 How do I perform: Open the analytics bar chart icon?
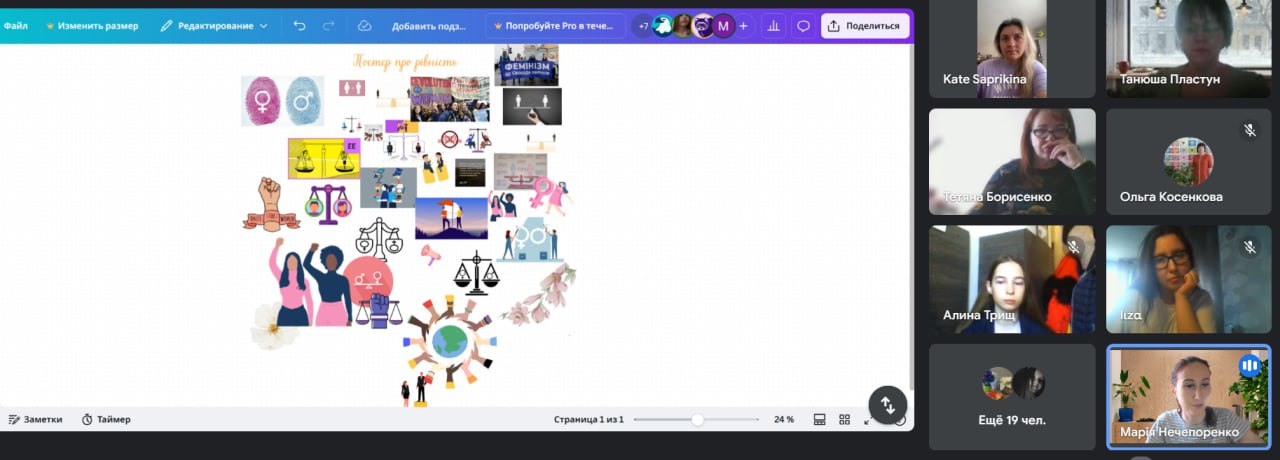point(772,26)
